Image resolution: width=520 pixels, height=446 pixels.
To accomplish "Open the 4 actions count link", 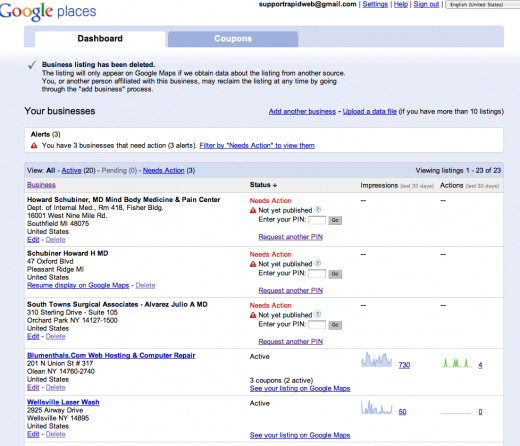I will coord(480,365).
